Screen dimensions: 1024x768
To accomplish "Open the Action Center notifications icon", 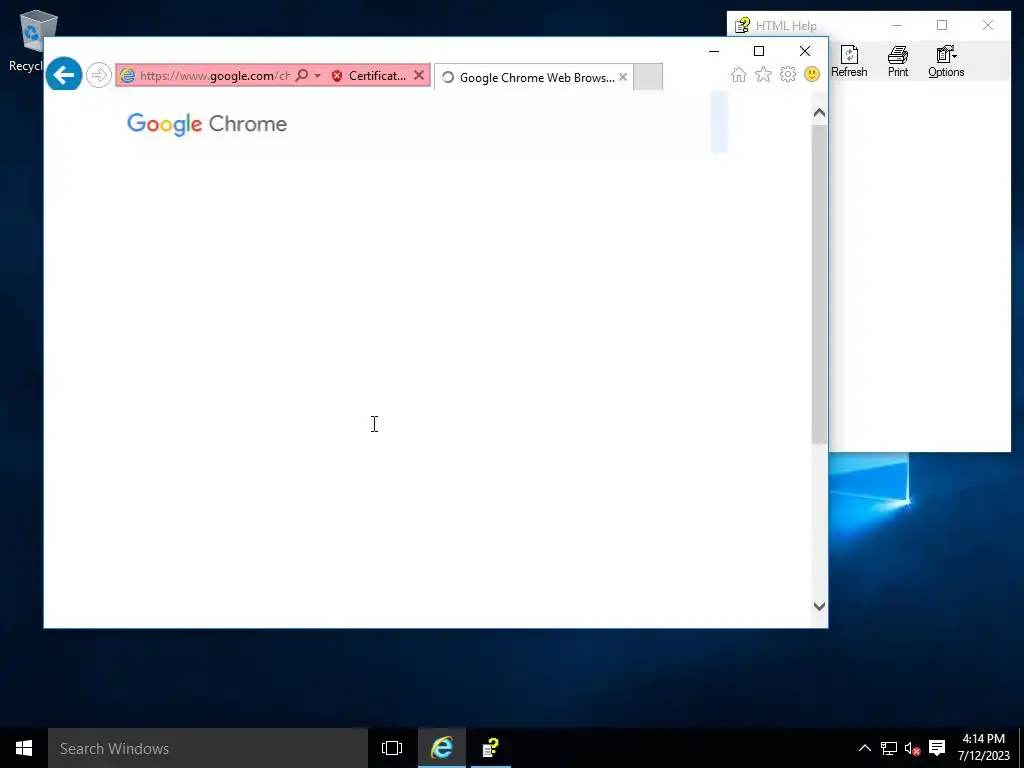I will coord(937,748).
